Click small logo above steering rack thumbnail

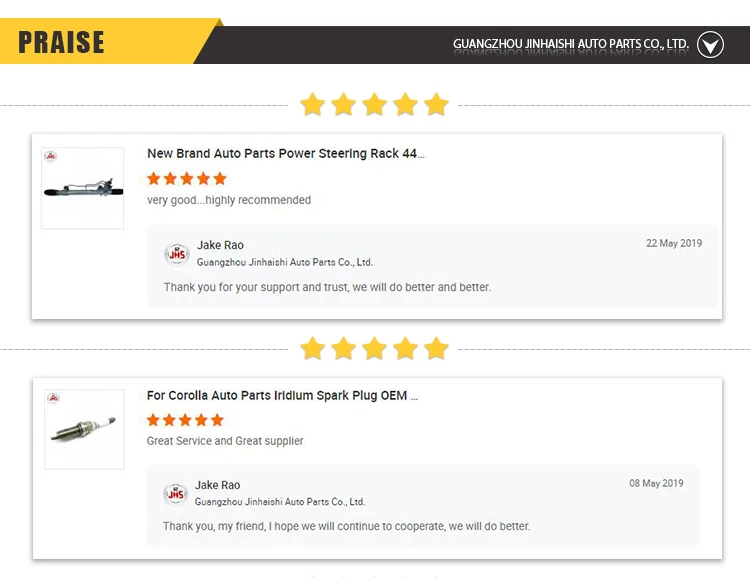51,157
